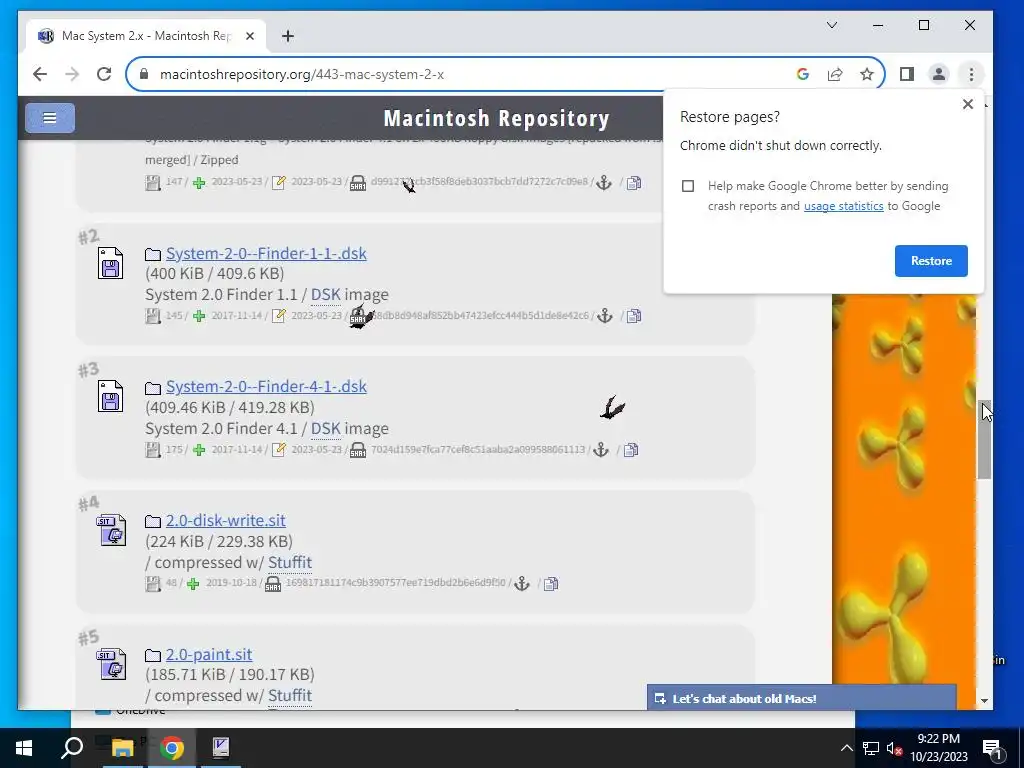Click the page vertical scrollbar thumb

coord(985,440)
